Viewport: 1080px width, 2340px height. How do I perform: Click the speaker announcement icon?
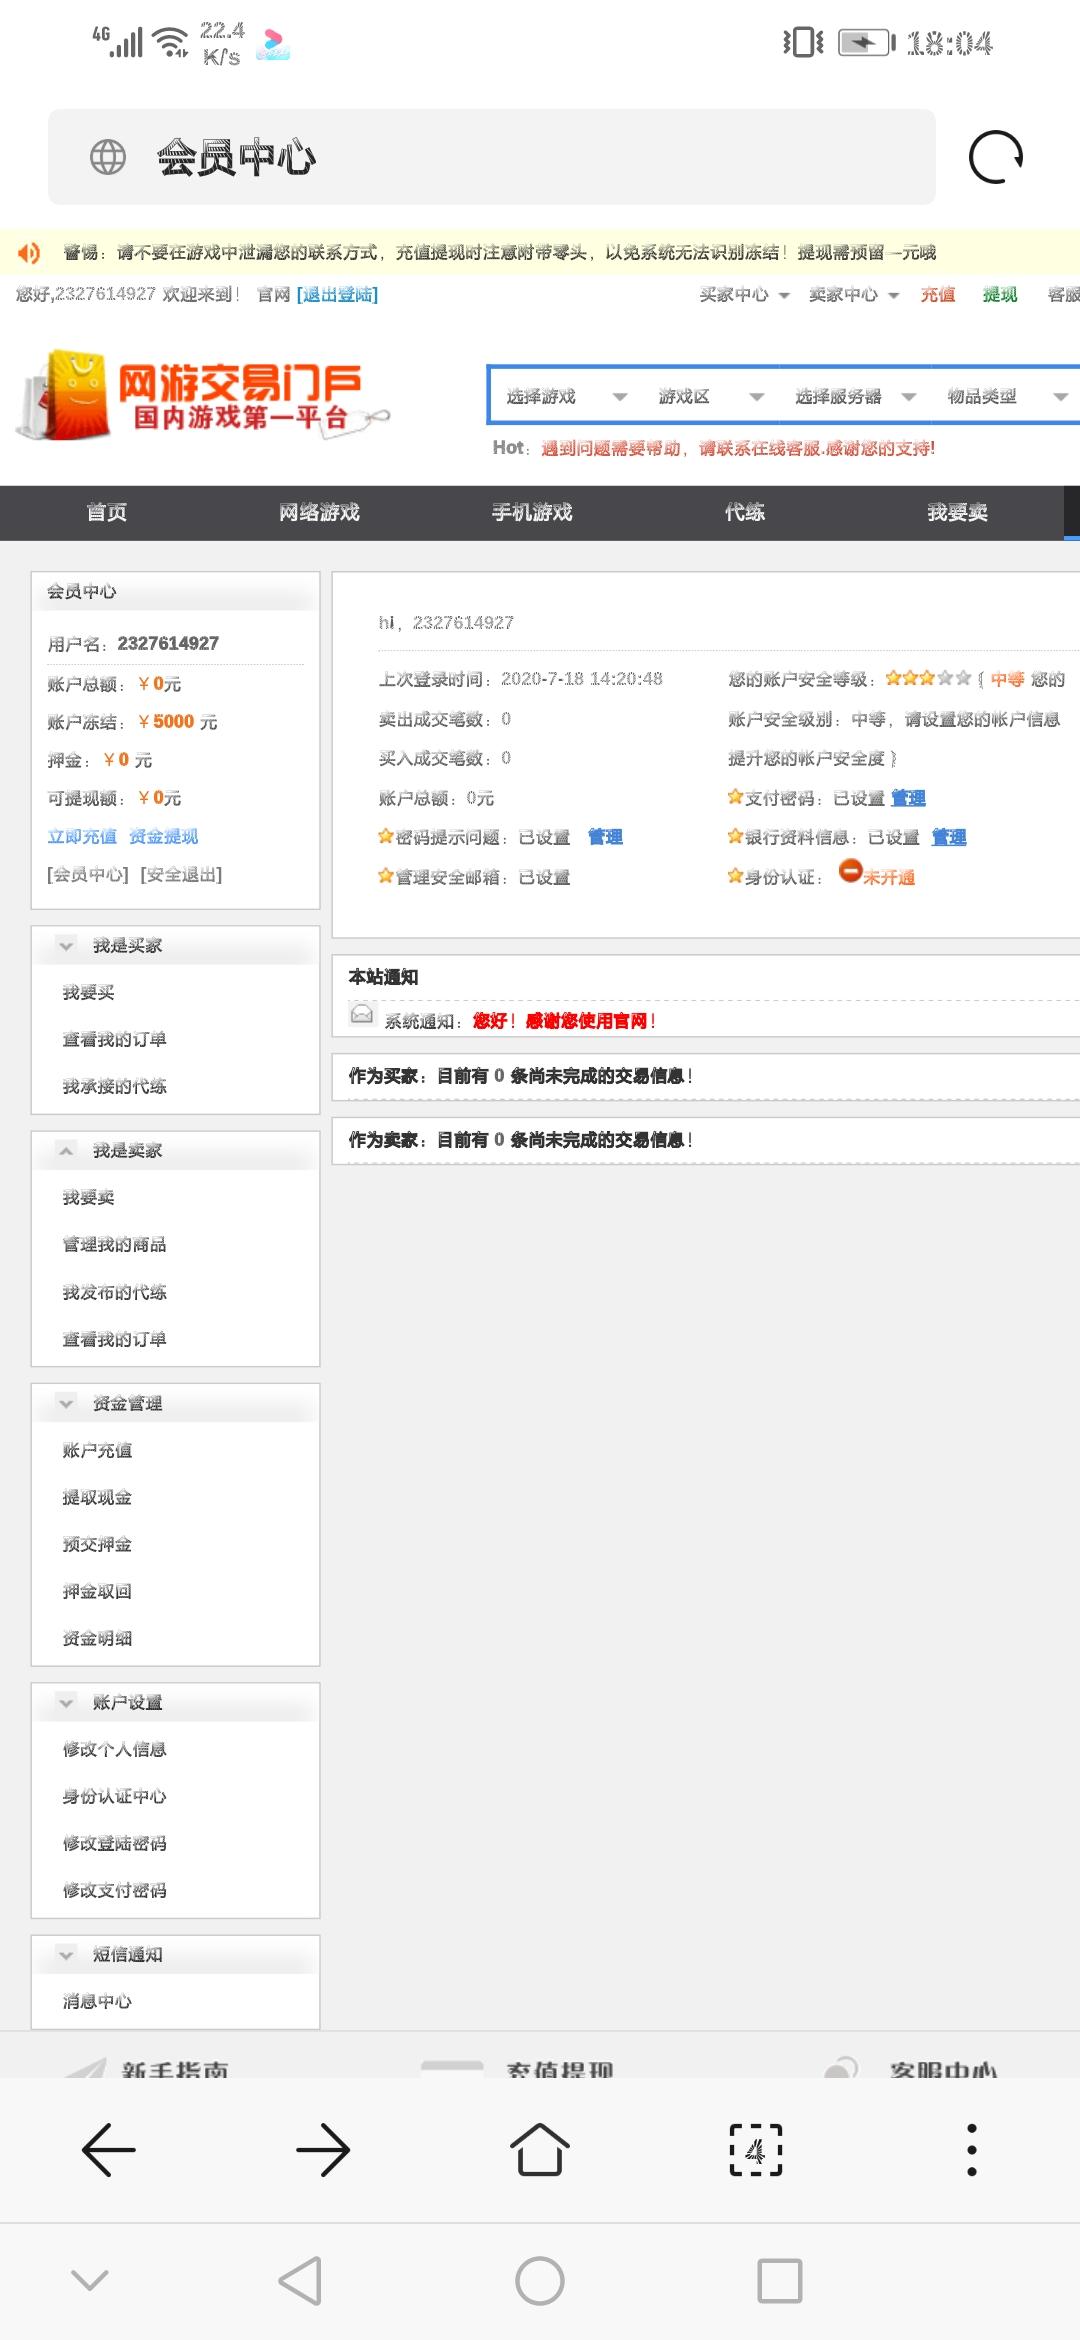pos(29,253)
